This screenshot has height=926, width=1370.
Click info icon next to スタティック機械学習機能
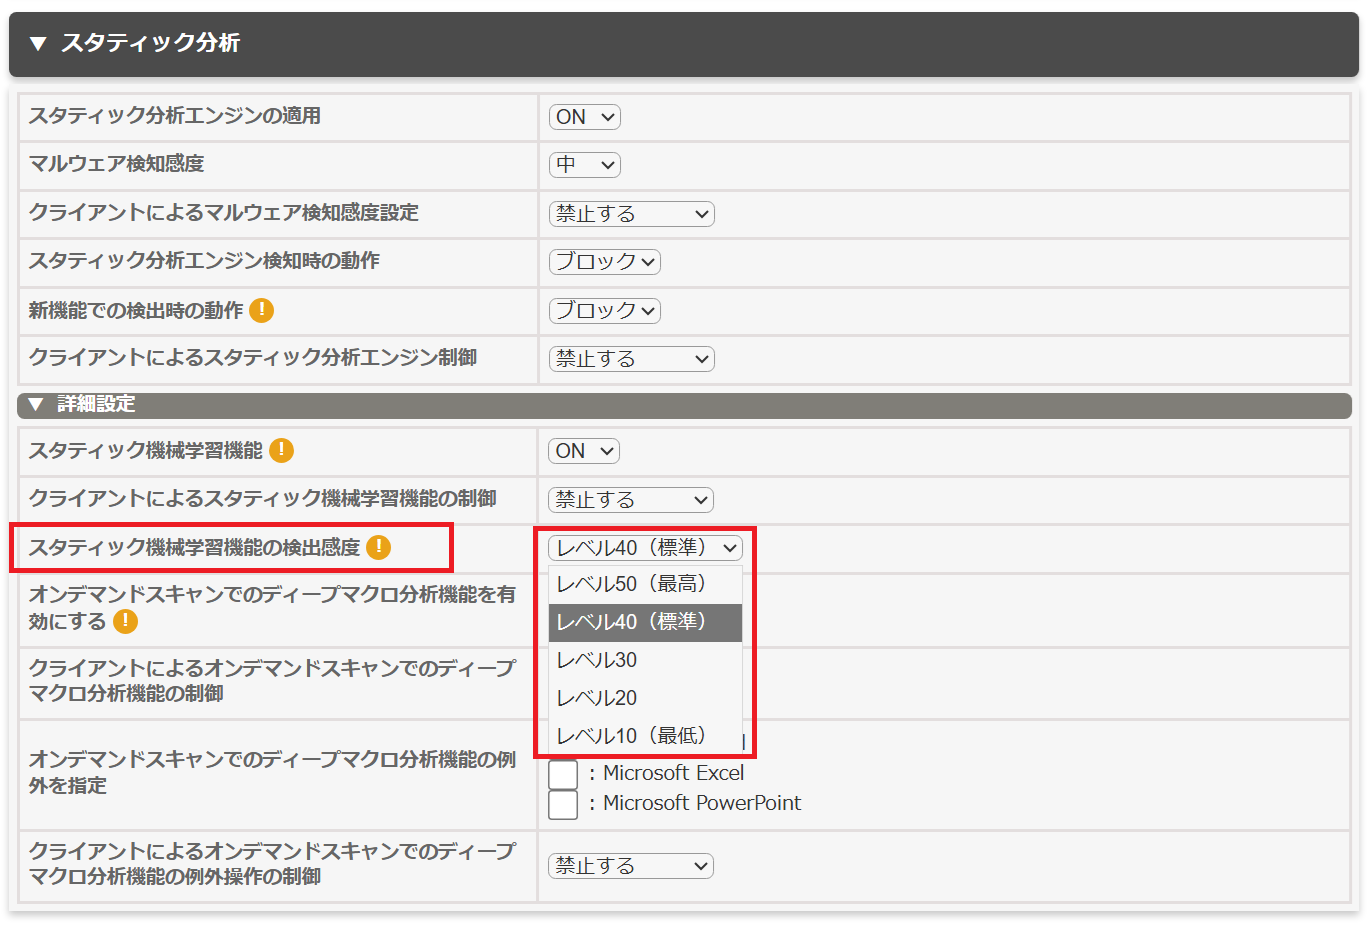click(282, 450)
